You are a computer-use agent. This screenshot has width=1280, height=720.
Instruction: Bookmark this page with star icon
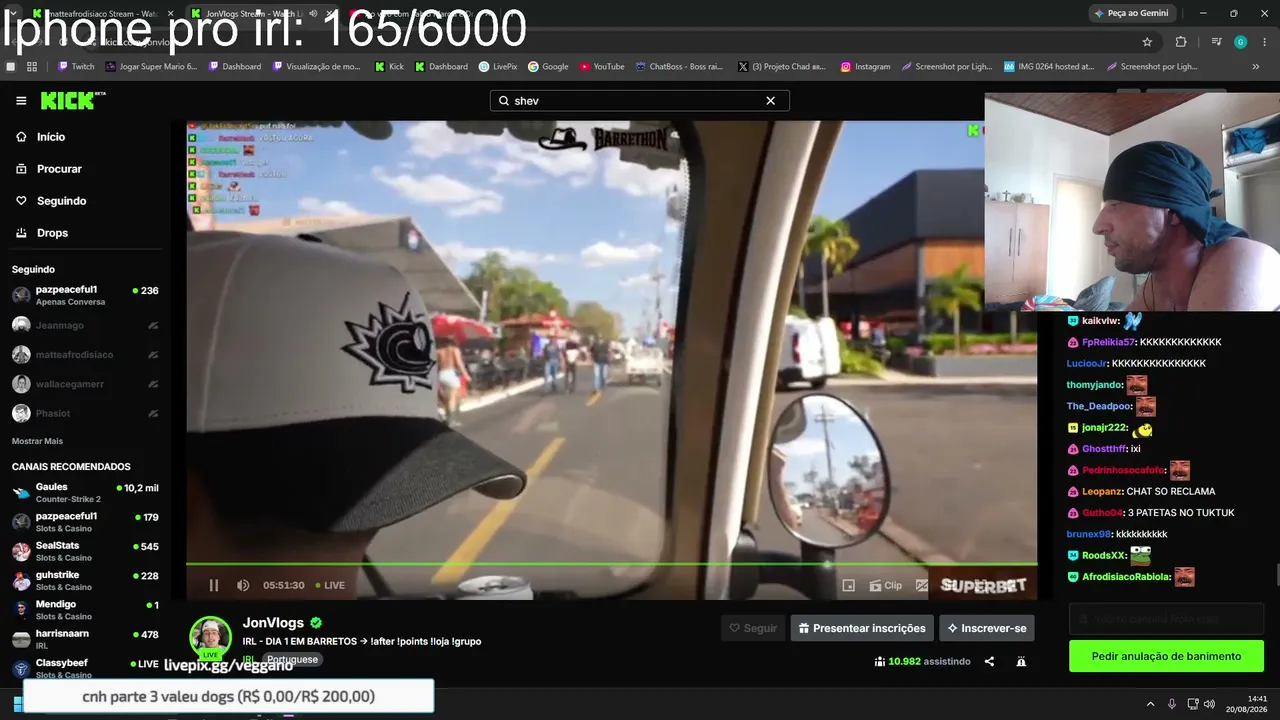pos(1147,42)
